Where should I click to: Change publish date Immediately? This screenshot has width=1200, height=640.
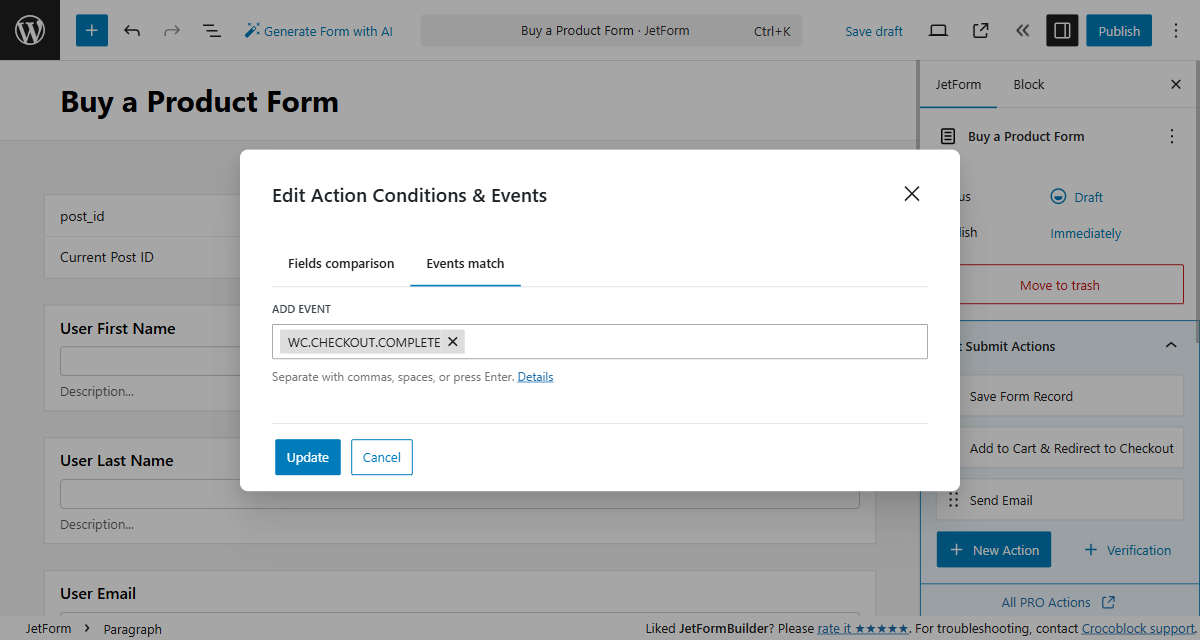pos(1085,233)
